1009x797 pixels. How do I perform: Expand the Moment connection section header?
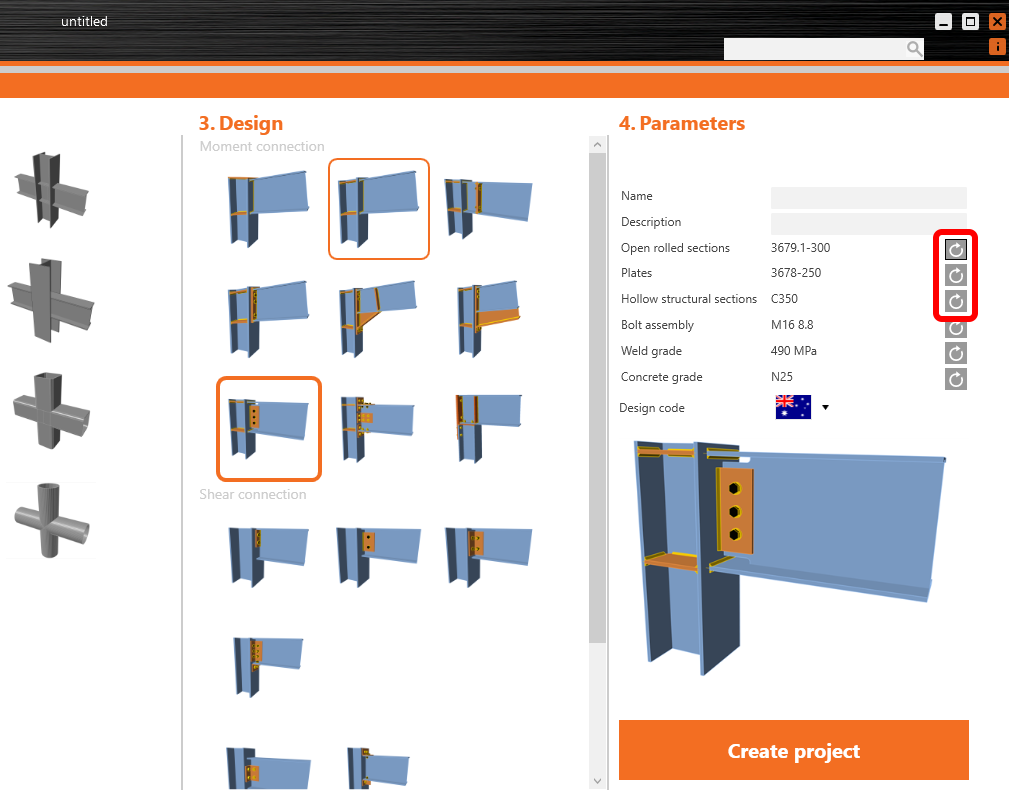261,146
